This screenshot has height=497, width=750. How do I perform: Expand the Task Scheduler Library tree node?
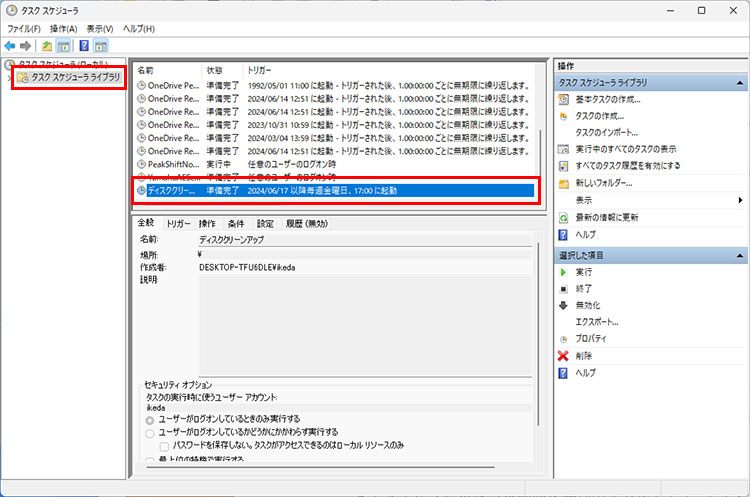(7, 77)
